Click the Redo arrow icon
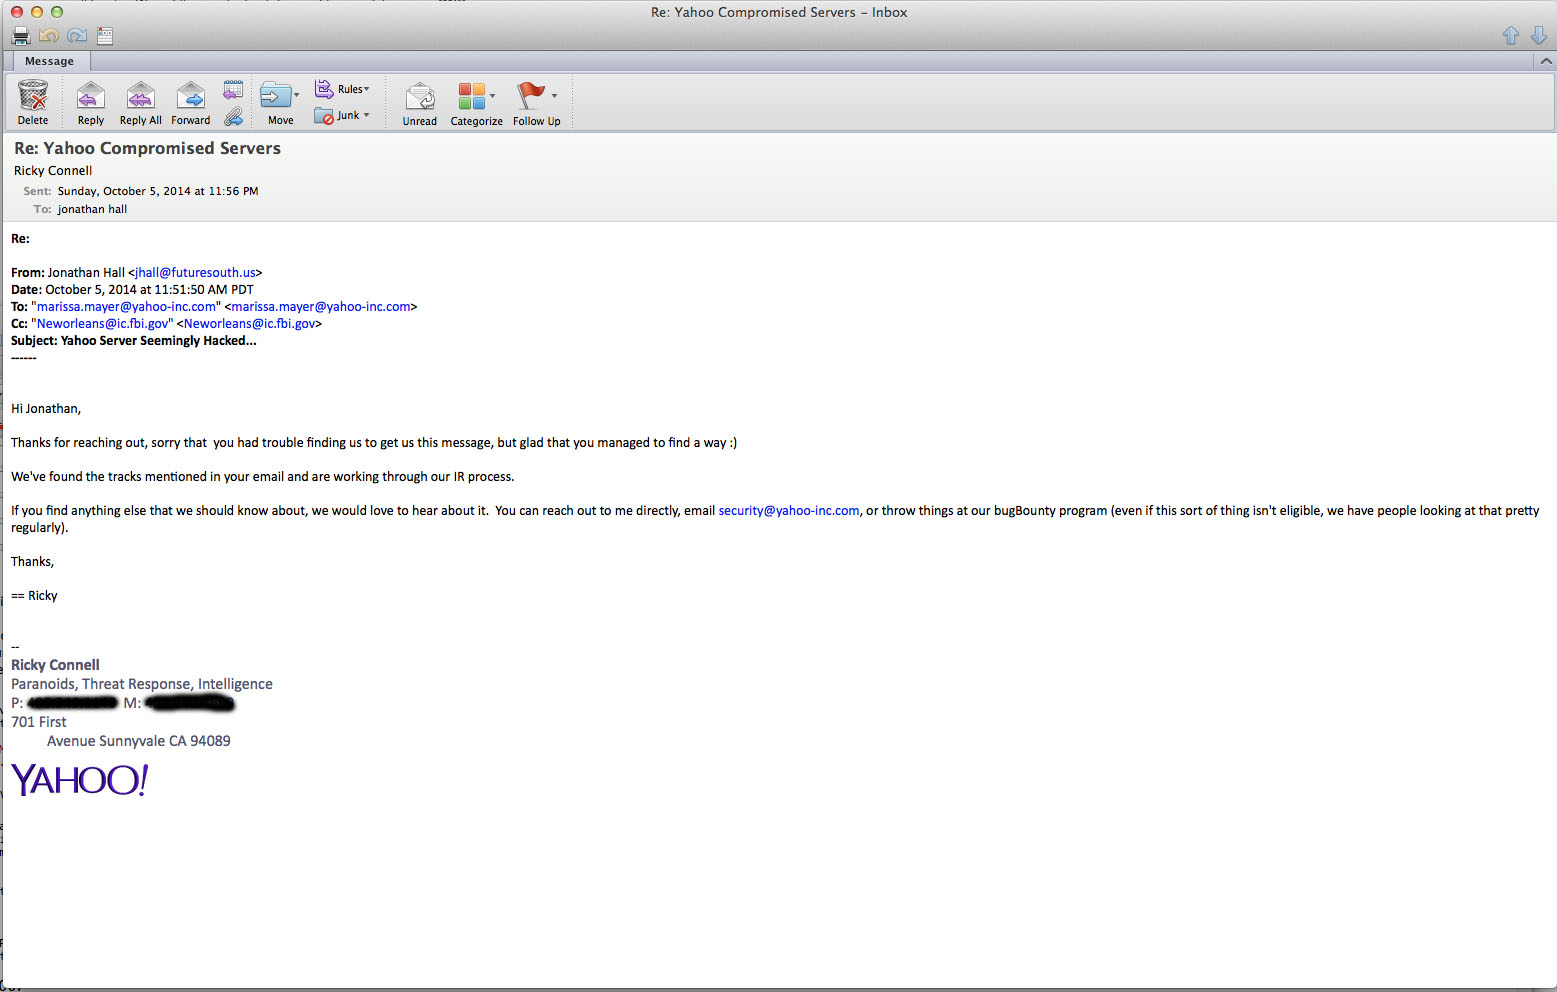This screenshot has height=992, width=1557. point(77,36)
